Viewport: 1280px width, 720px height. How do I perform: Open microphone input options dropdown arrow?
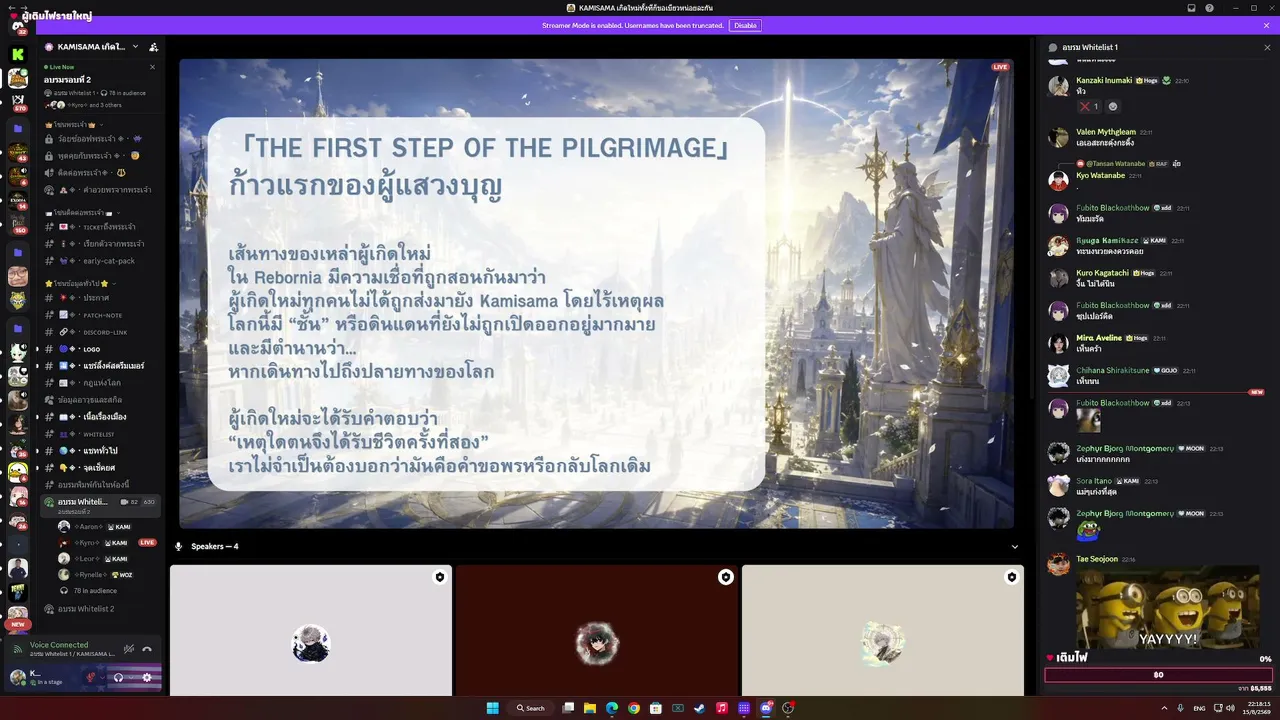tap(102, 677)
